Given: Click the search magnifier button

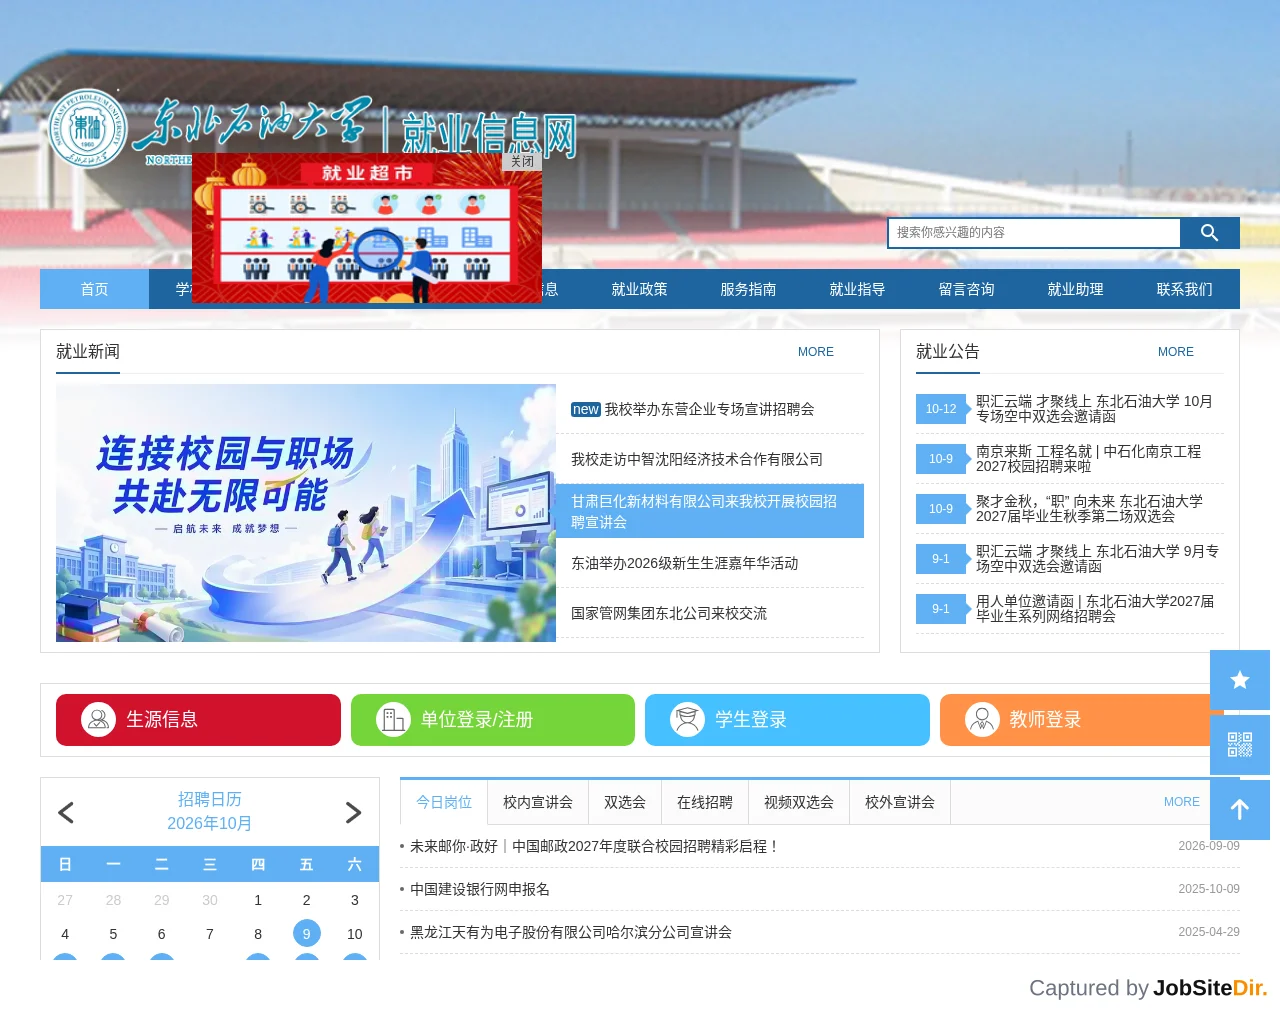Looking at the screenshot, I should tap(1209, 233).
